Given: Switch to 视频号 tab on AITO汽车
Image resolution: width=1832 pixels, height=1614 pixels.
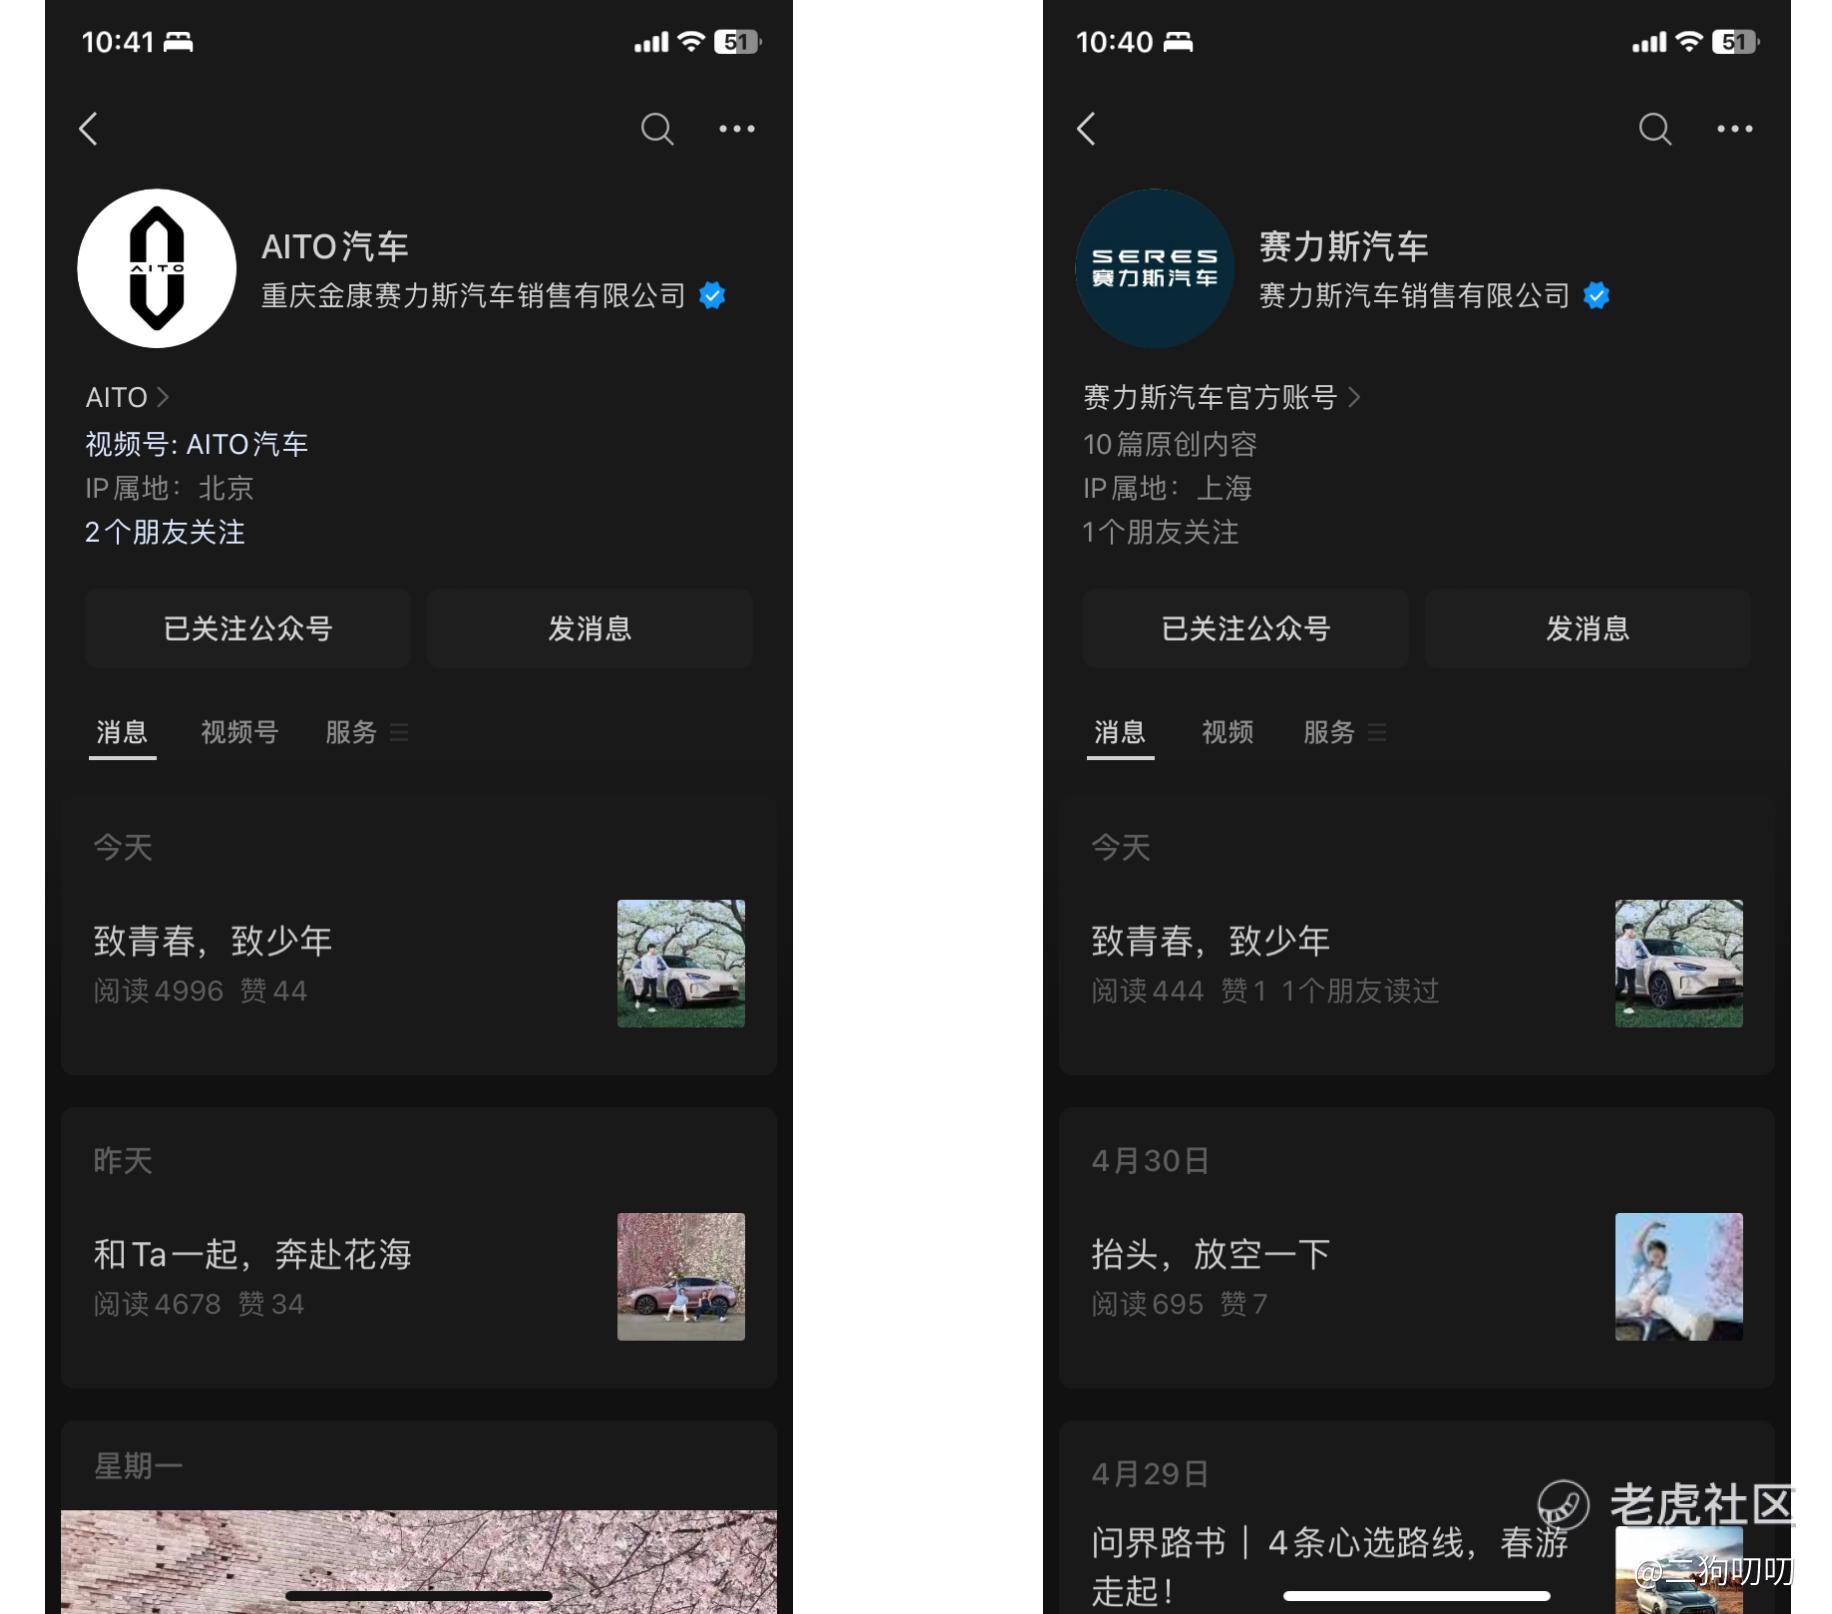Looking at the screenshot, I should click(x=239, y=733).
